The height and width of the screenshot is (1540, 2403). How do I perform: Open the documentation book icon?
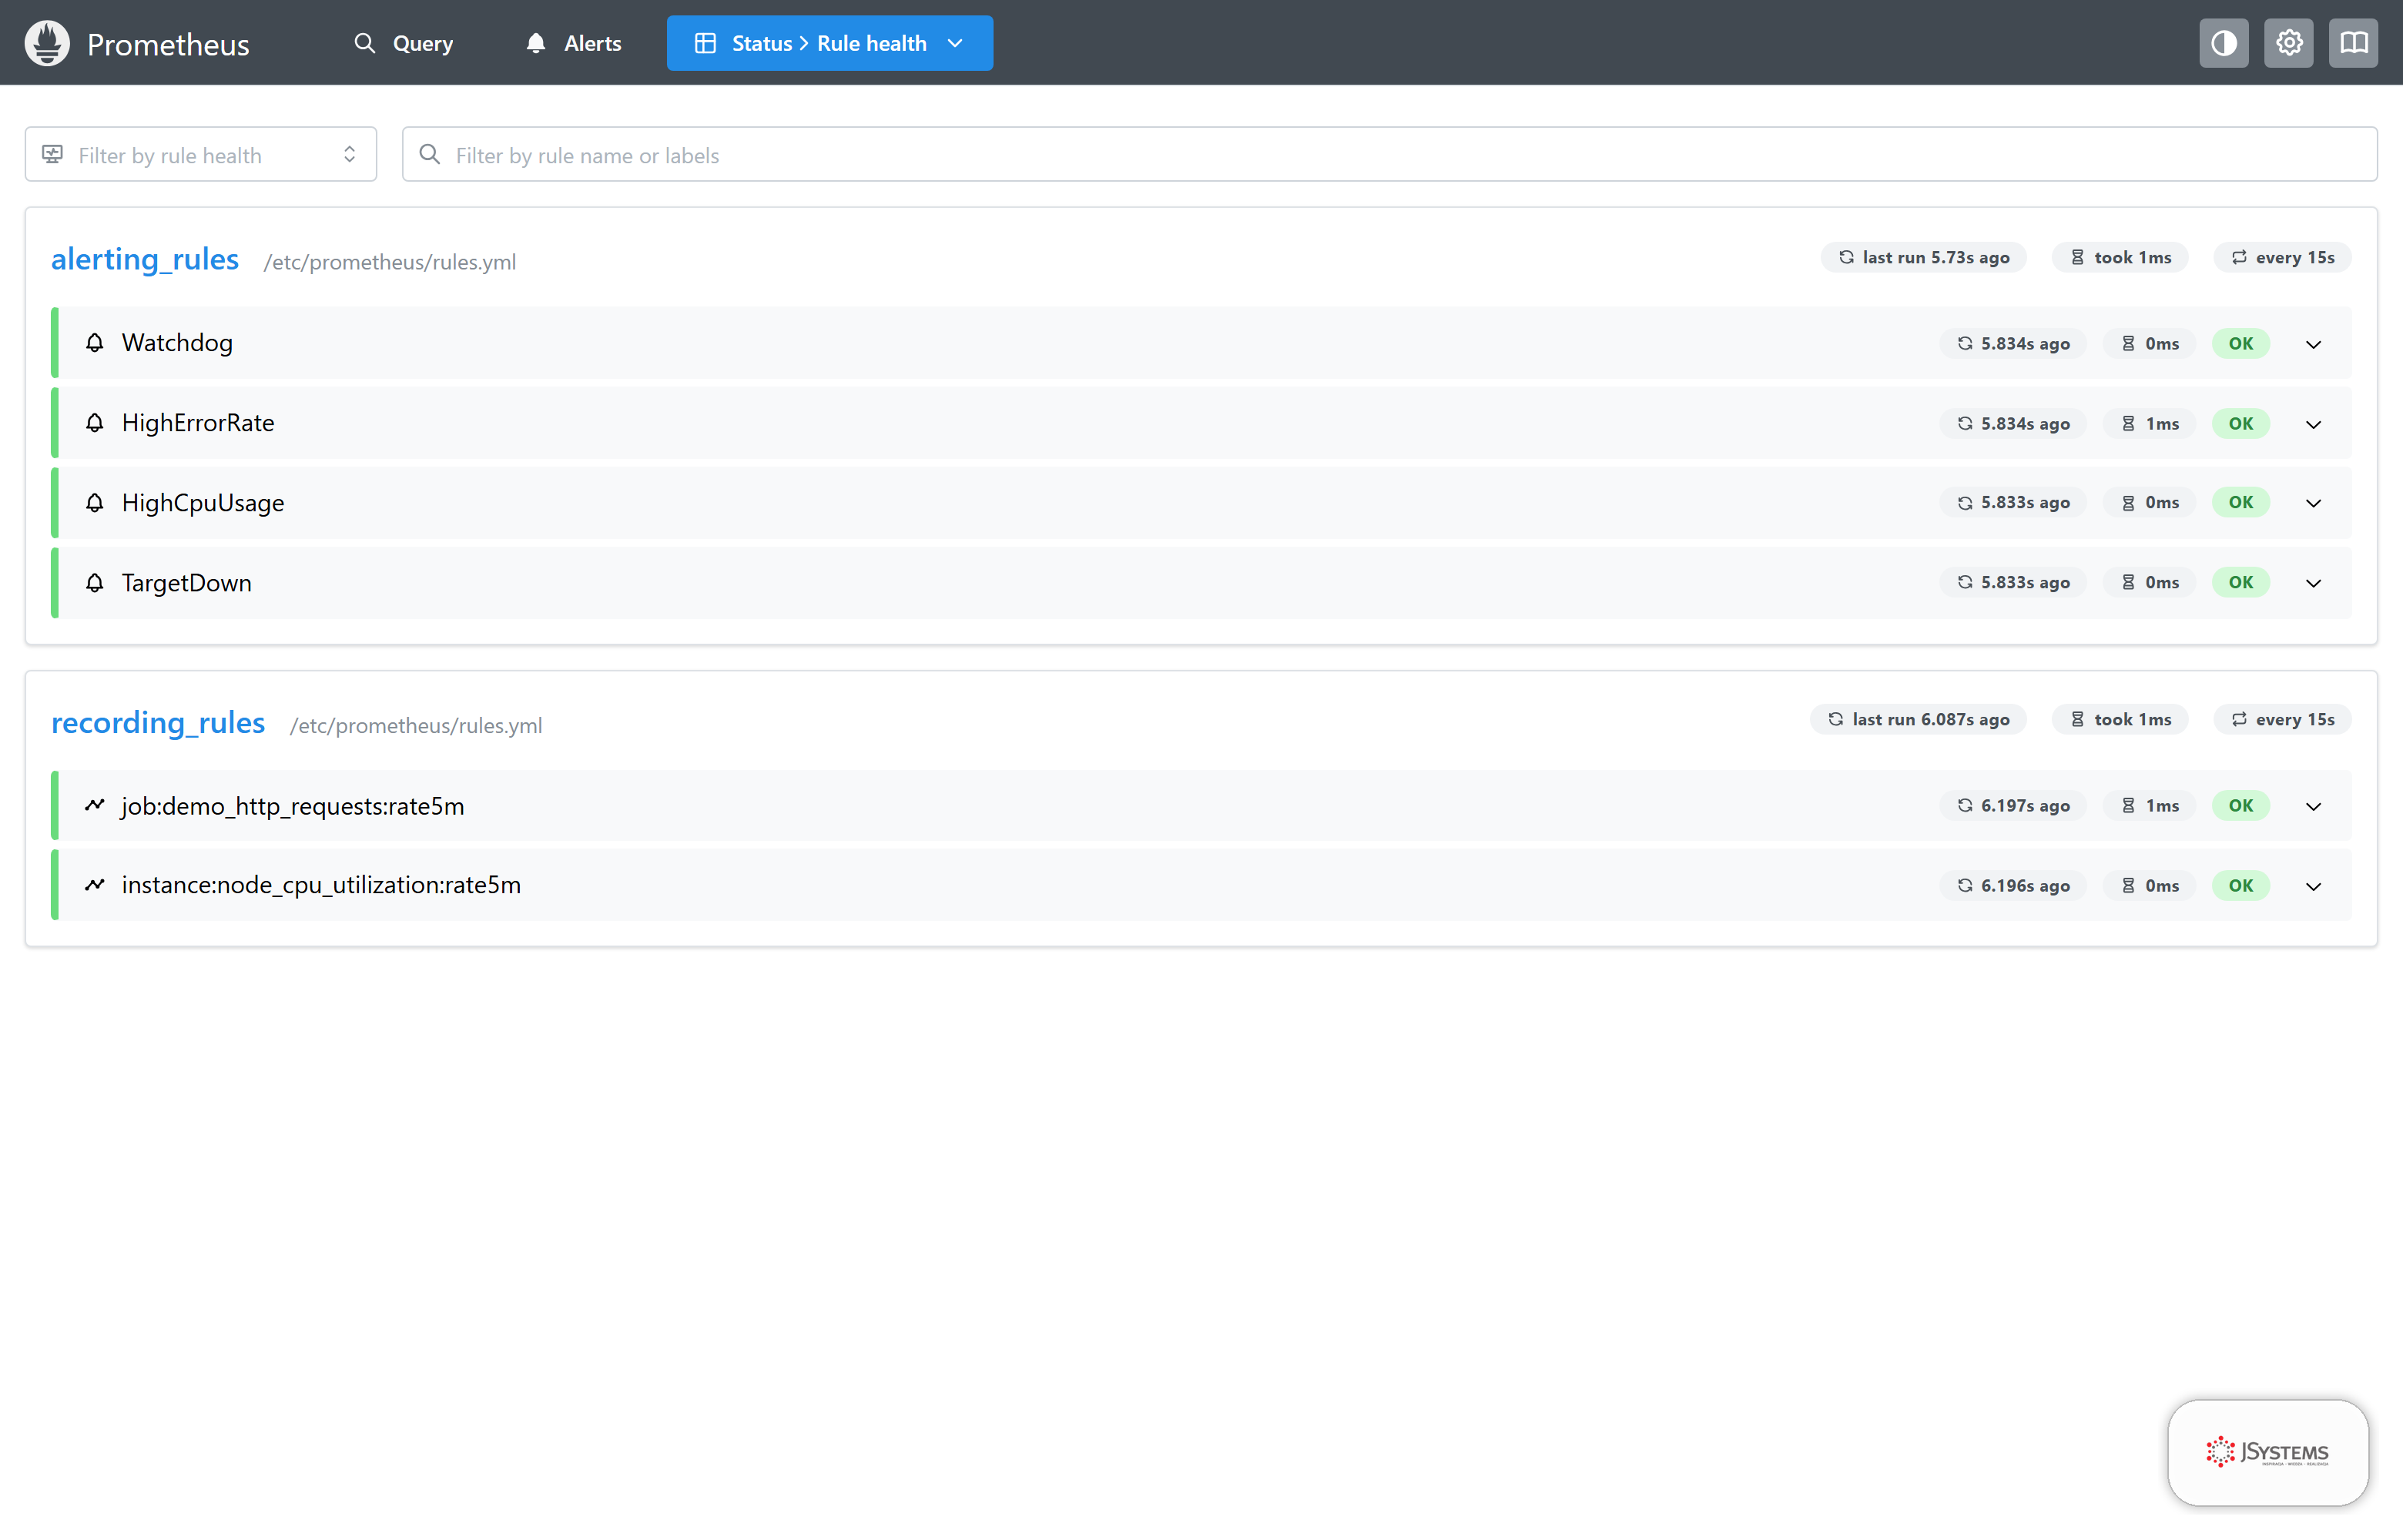tap(2353, 43)
